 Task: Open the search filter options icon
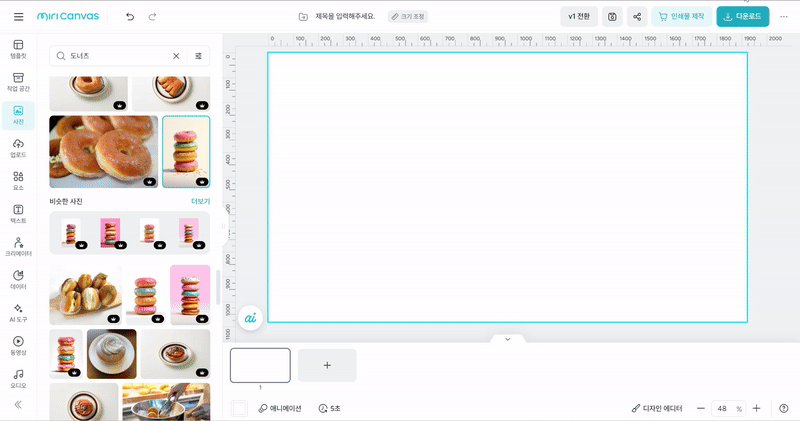(x=198, y=56)
